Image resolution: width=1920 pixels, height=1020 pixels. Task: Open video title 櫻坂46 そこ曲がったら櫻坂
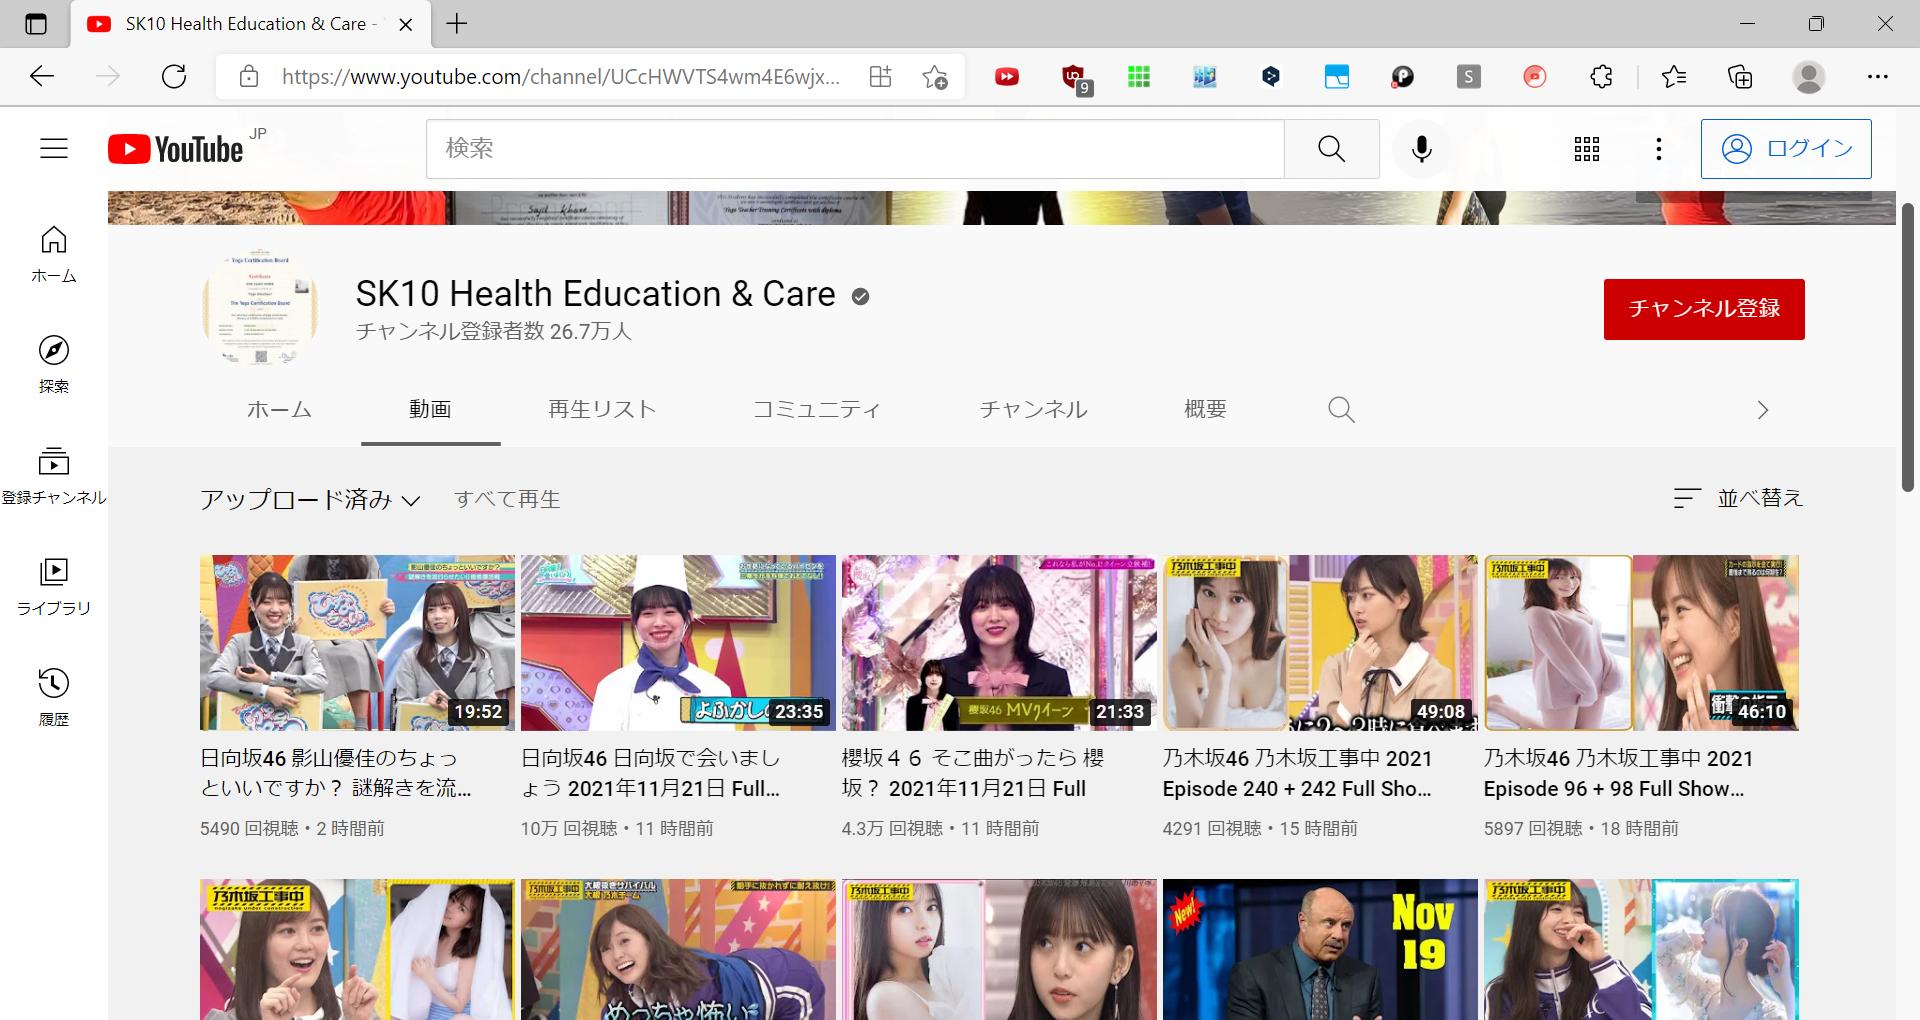pos(973,773)
